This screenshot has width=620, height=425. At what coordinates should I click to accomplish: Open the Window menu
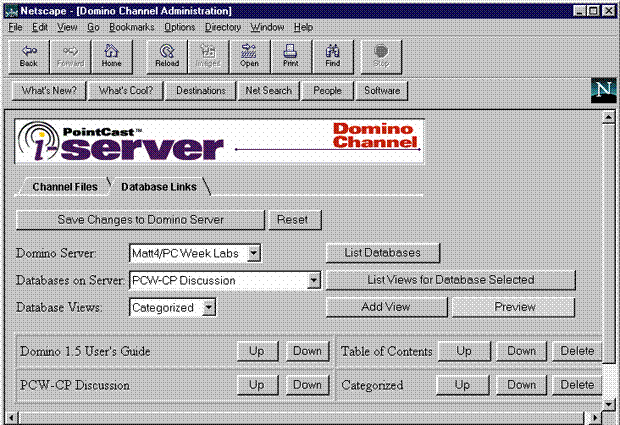(x=267, y=27)
